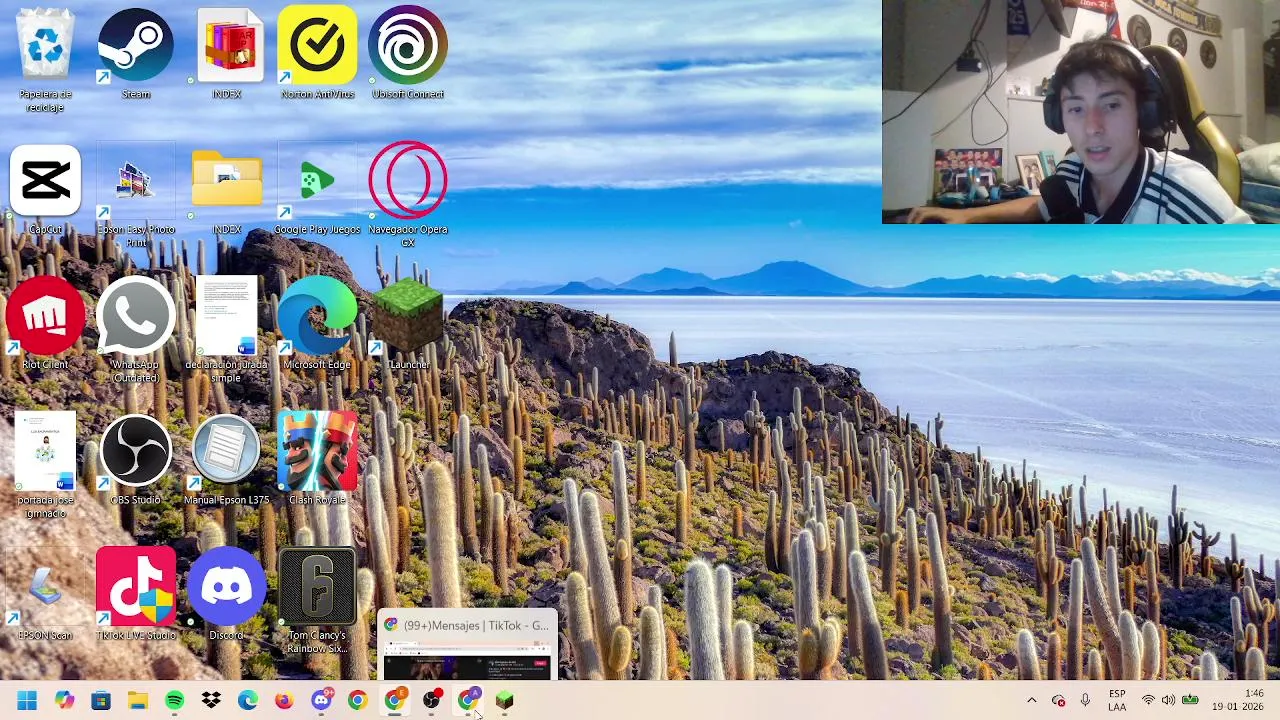Open Copilot from the taskbar

64,701
